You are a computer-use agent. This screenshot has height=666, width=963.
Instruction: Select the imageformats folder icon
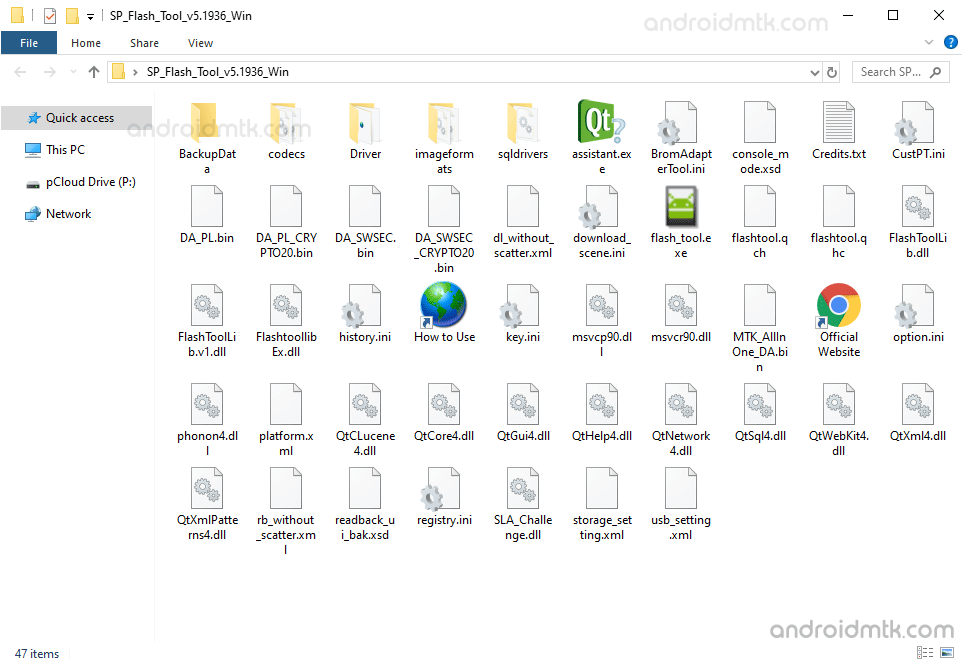pyautogui.click(x=444, y=123)
